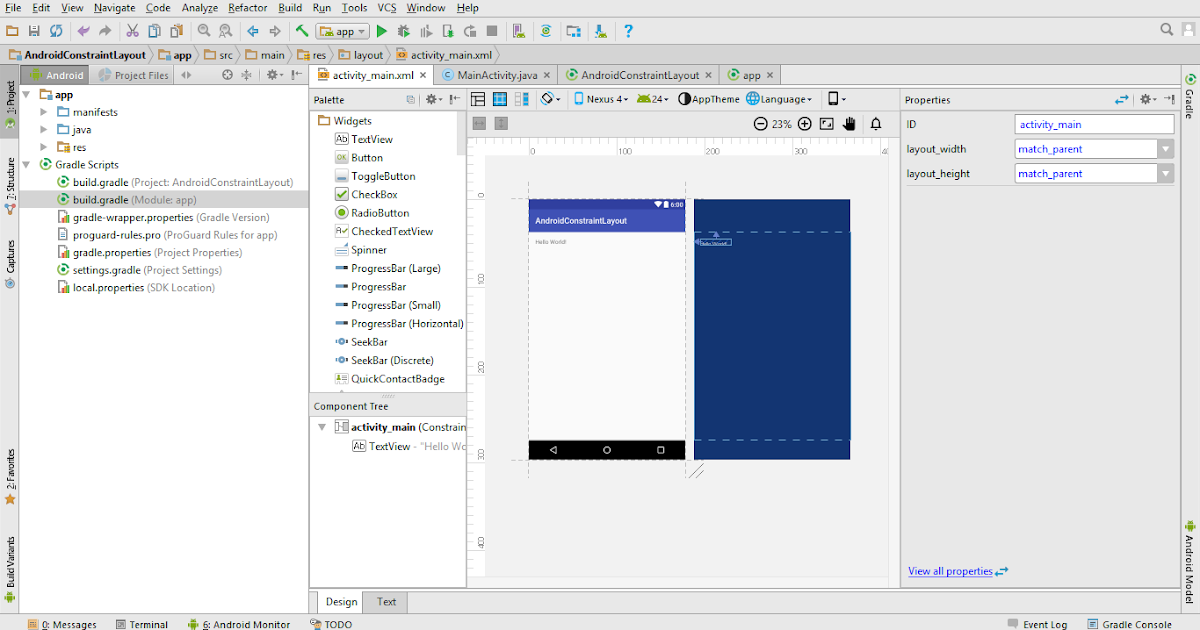Viewport: 1200px width, 630px height.
Task: Open the AVD Manager
Action: click(517, 31)
